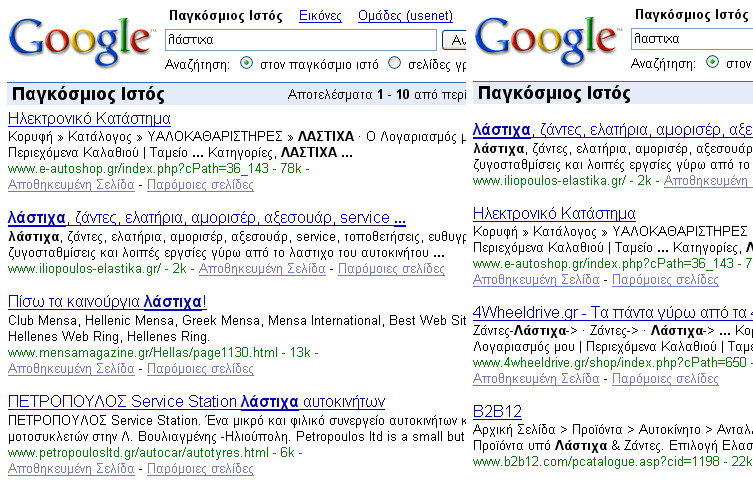
Task: Select Παγκόσμιος Ιστός tab on left page
Action: tap(226, 16)
